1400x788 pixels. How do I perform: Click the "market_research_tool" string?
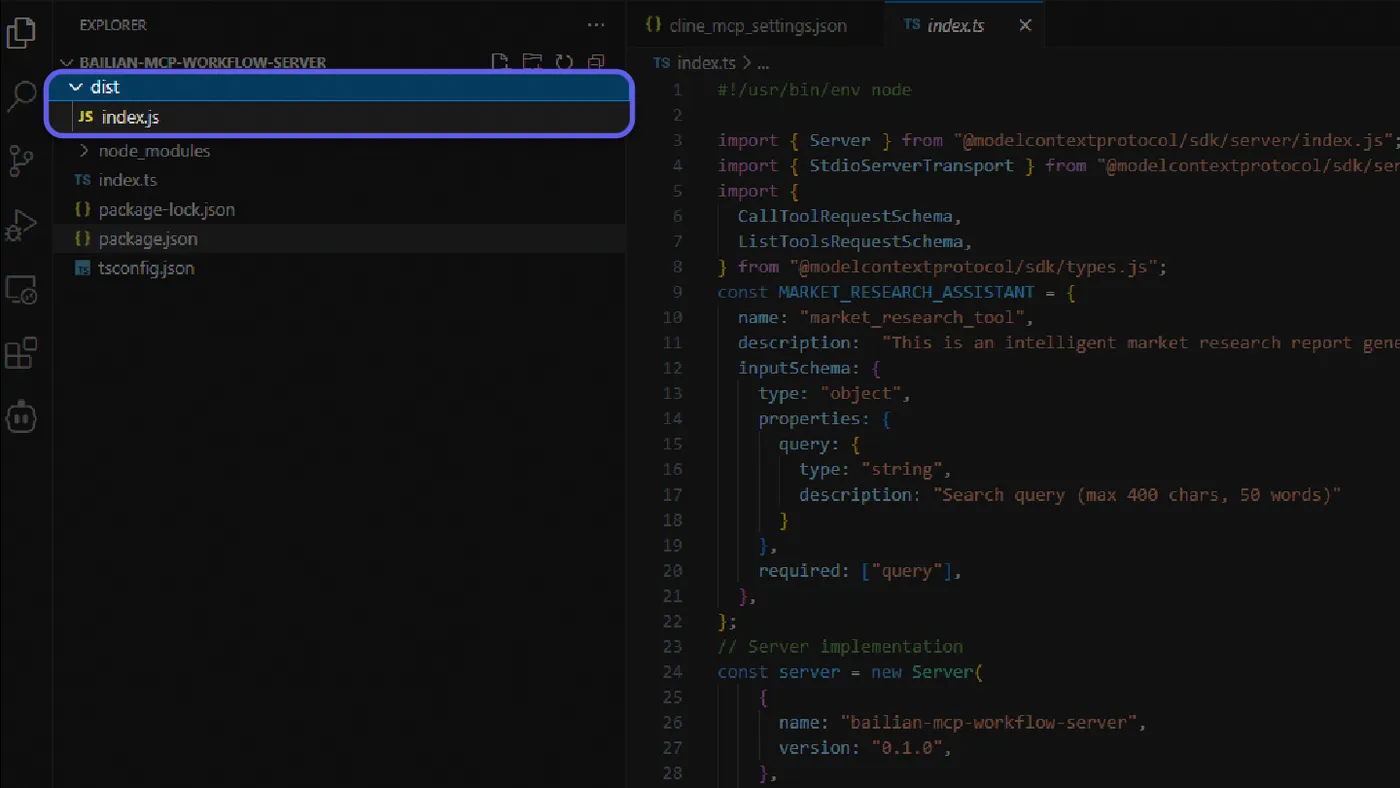coord(911,317)
